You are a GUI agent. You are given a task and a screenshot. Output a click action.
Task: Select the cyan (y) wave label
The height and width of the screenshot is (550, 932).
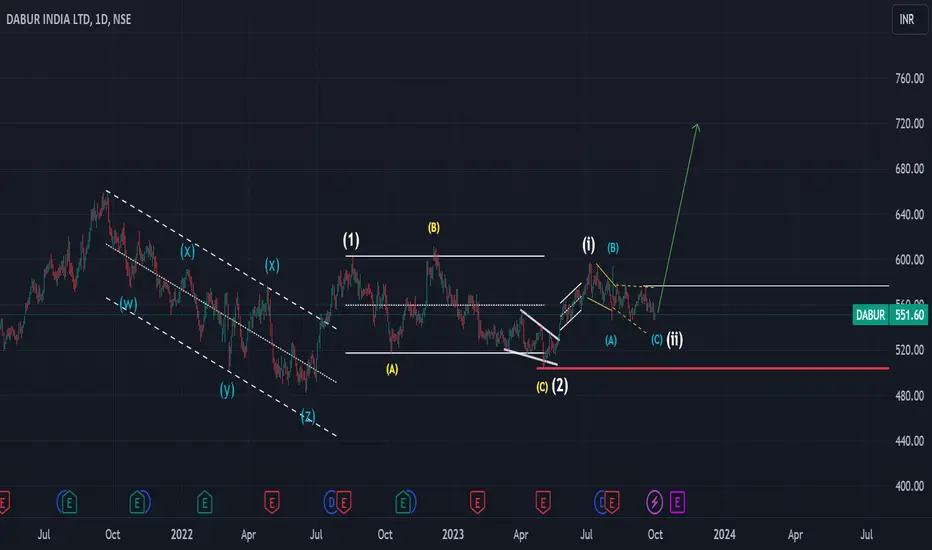pyautogui.click(x=227, y=389)
